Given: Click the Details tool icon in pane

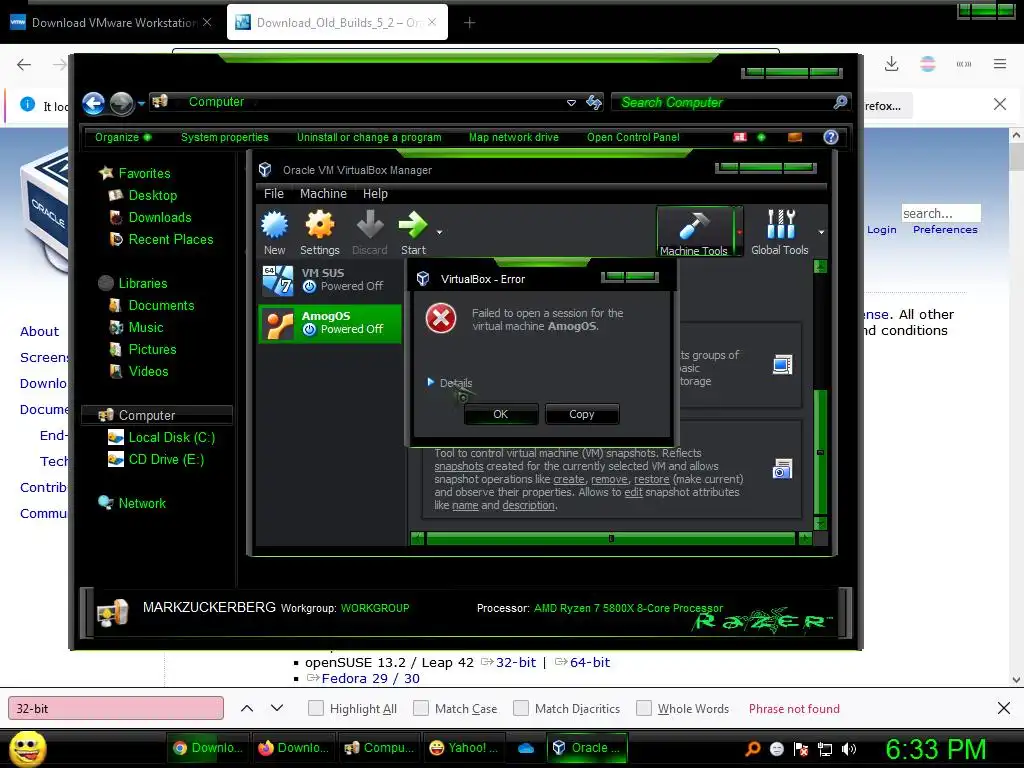Looking at the screenshot, I should tap(782, 364).
